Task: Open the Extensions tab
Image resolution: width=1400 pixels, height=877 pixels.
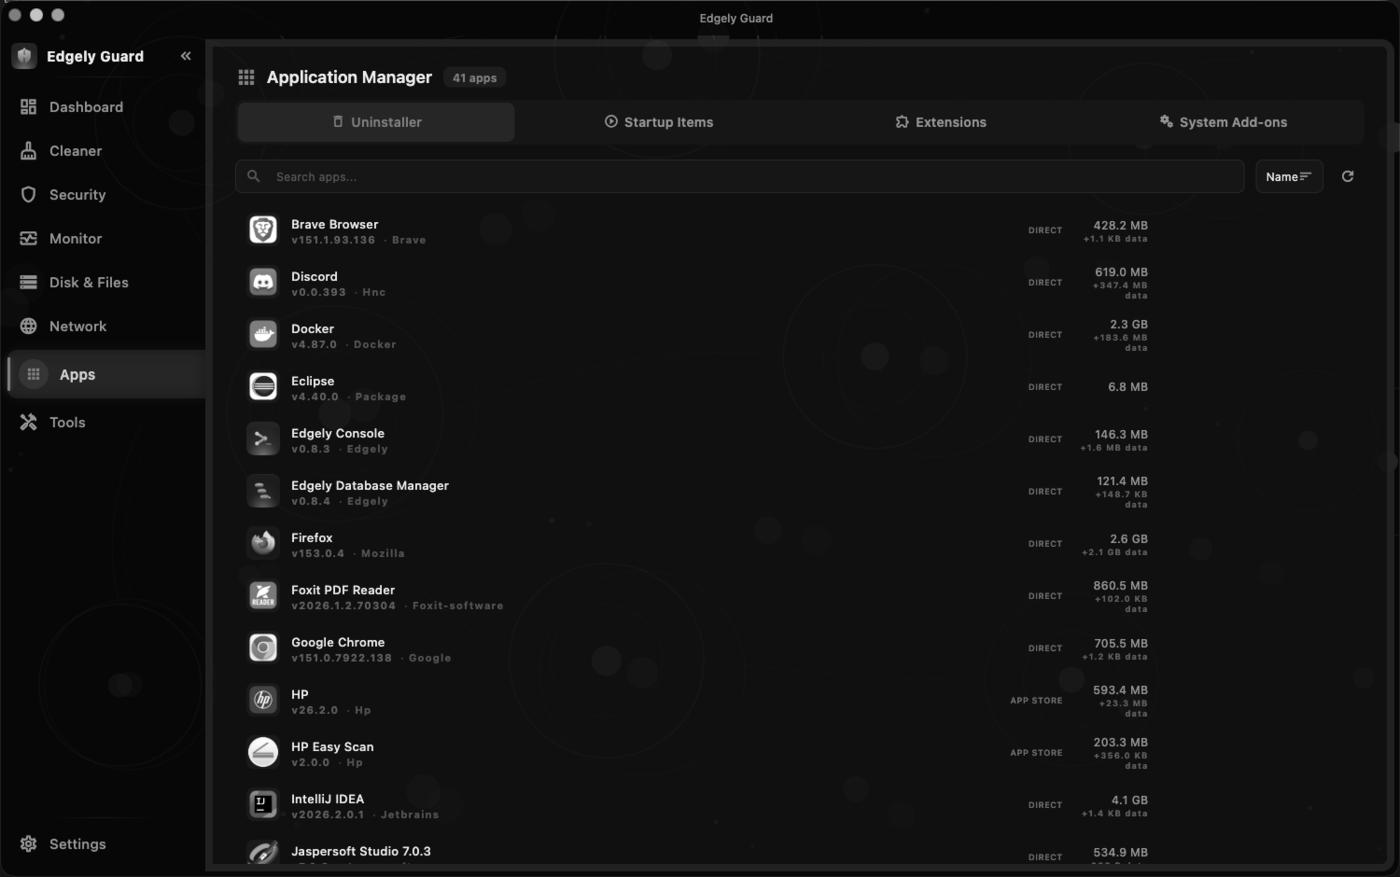Action: tap(941, 122)
